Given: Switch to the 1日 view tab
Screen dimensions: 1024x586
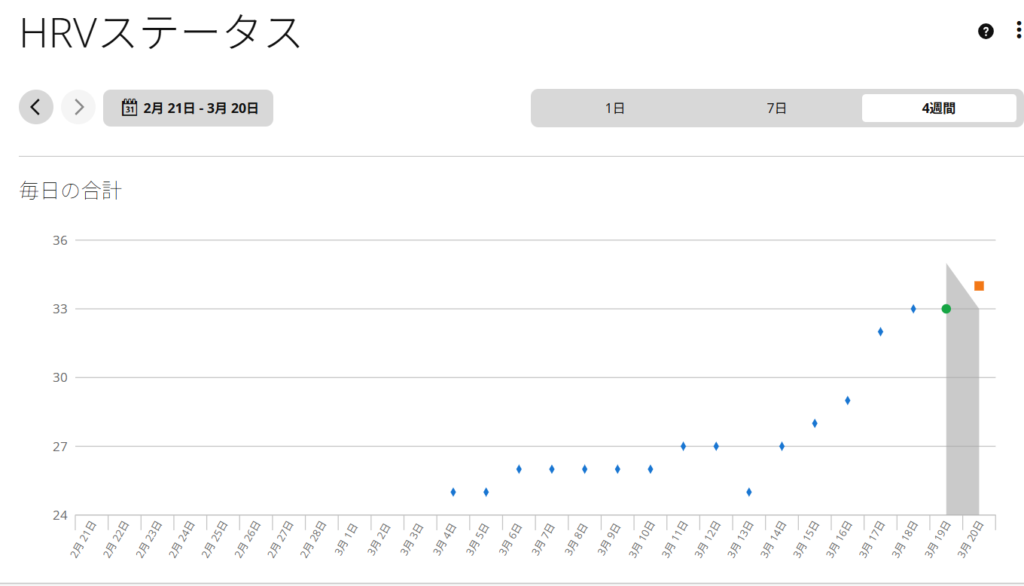Looking at the screenshot, I should point(614,108).
